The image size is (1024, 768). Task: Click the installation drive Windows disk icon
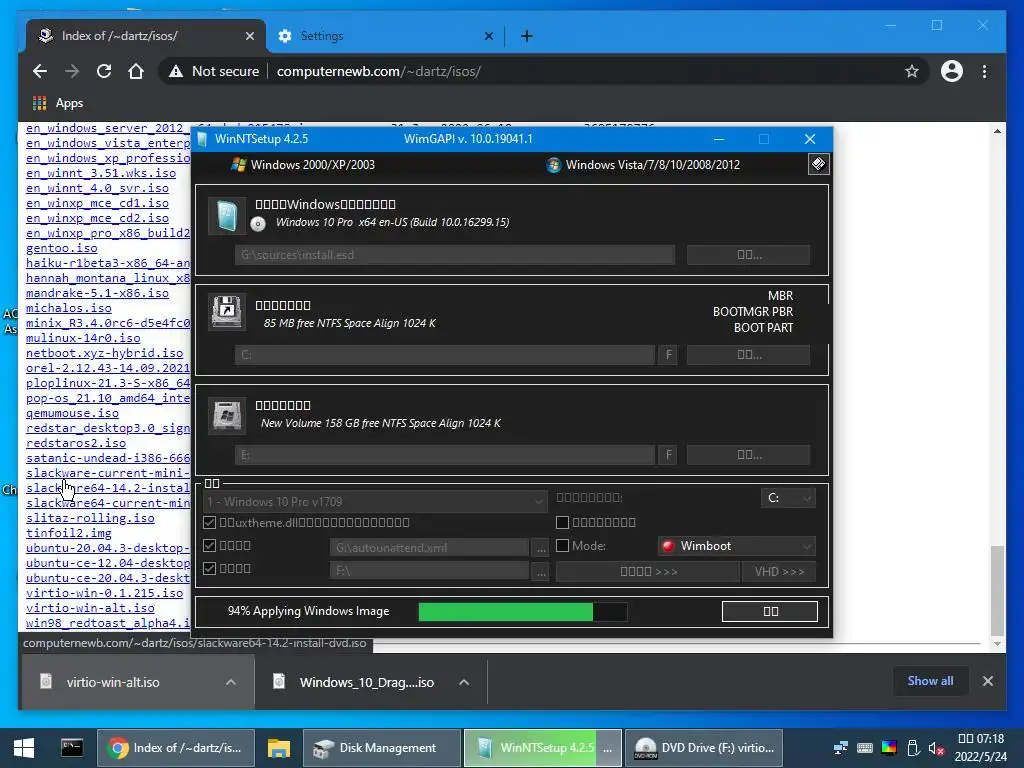pyautogui.click(x=227, y=415)
